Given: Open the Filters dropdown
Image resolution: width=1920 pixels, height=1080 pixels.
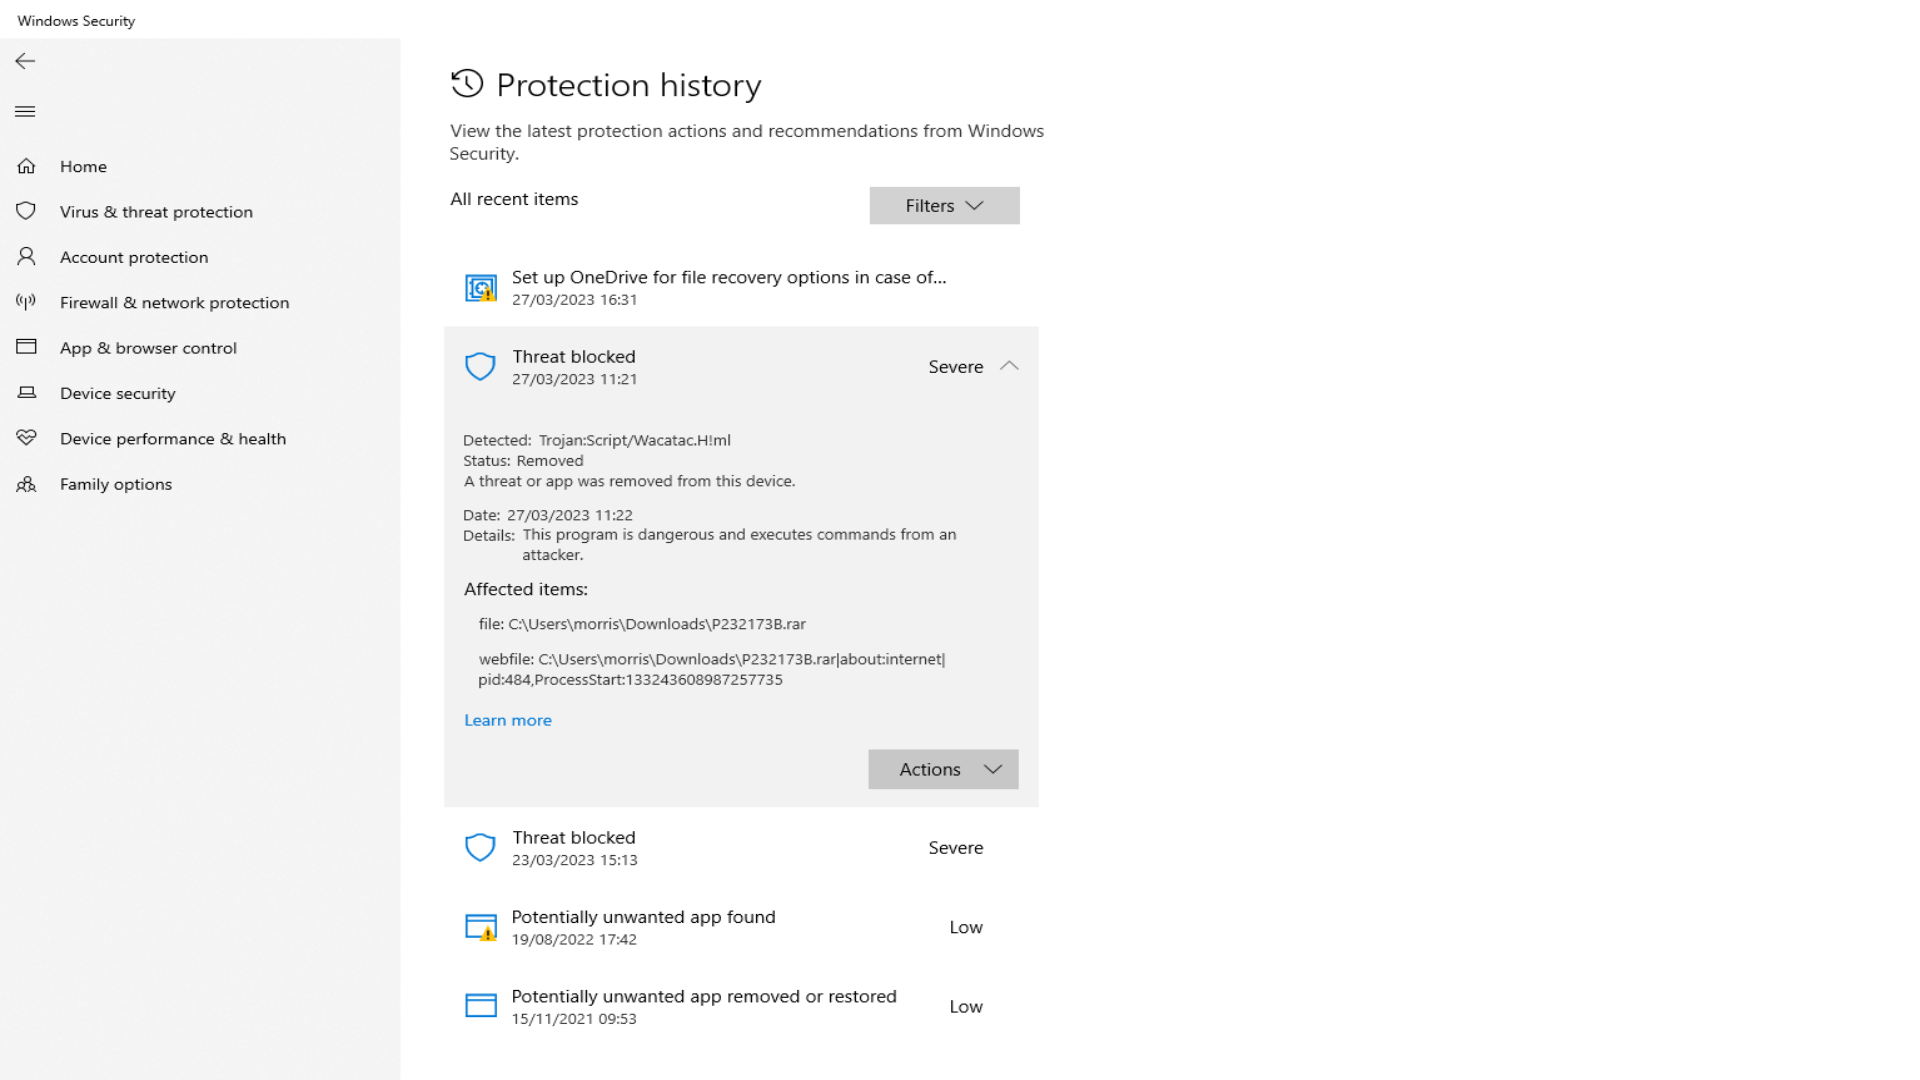Looking at the screenshot, I should [x=944, y=205].
